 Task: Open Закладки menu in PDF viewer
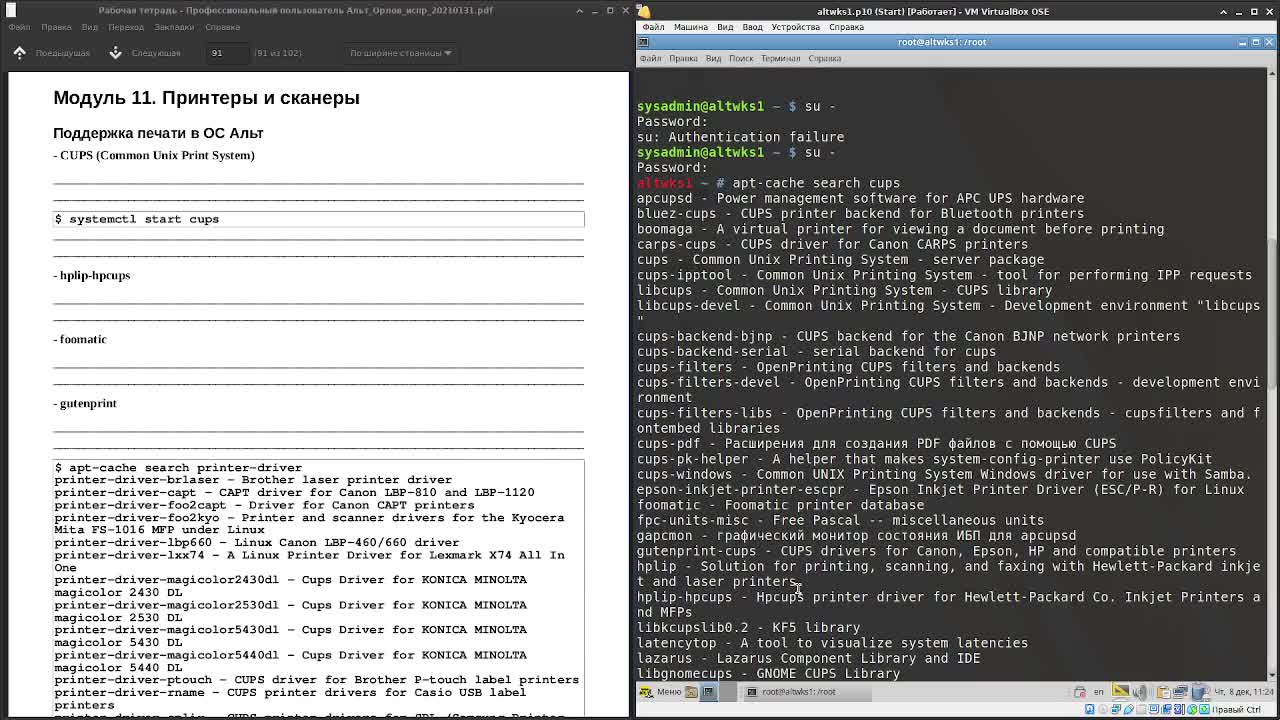pyautogui.click(x=174, y=27)
